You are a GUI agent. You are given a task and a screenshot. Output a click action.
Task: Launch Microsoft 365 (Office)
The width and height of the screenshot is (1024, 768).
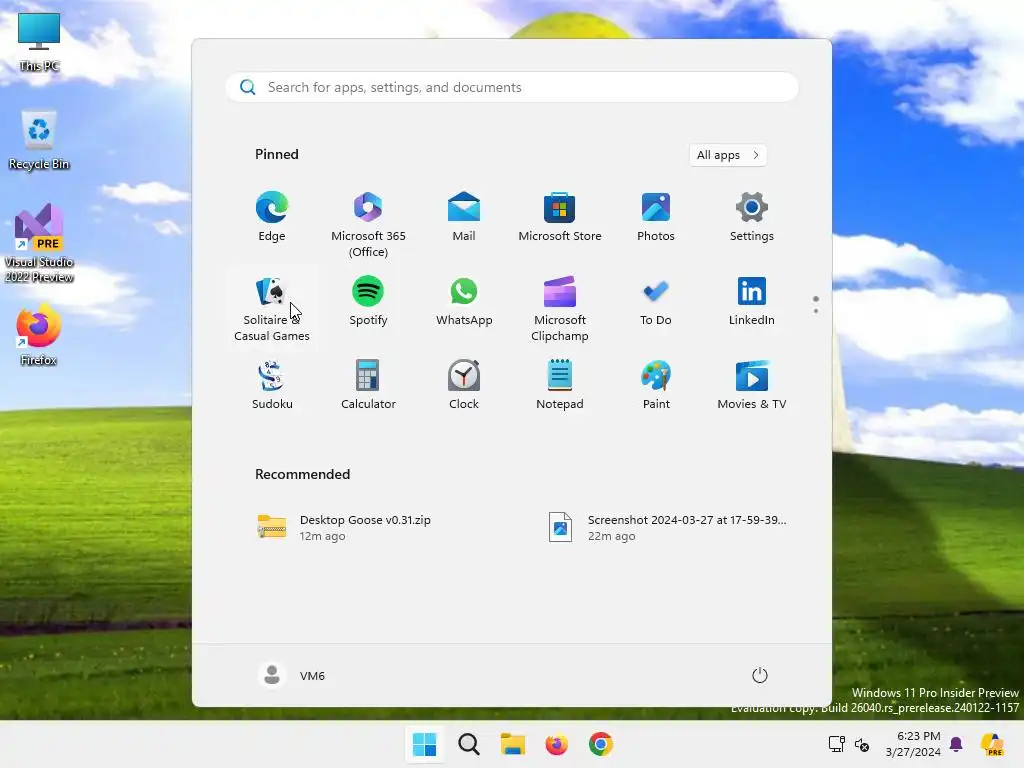(368, 224)
